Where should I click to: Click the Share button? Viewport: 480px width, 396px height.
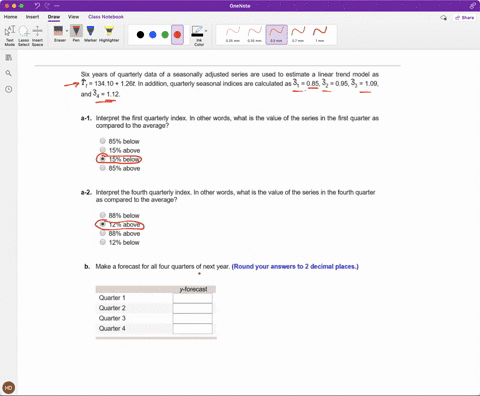(464, 18)
